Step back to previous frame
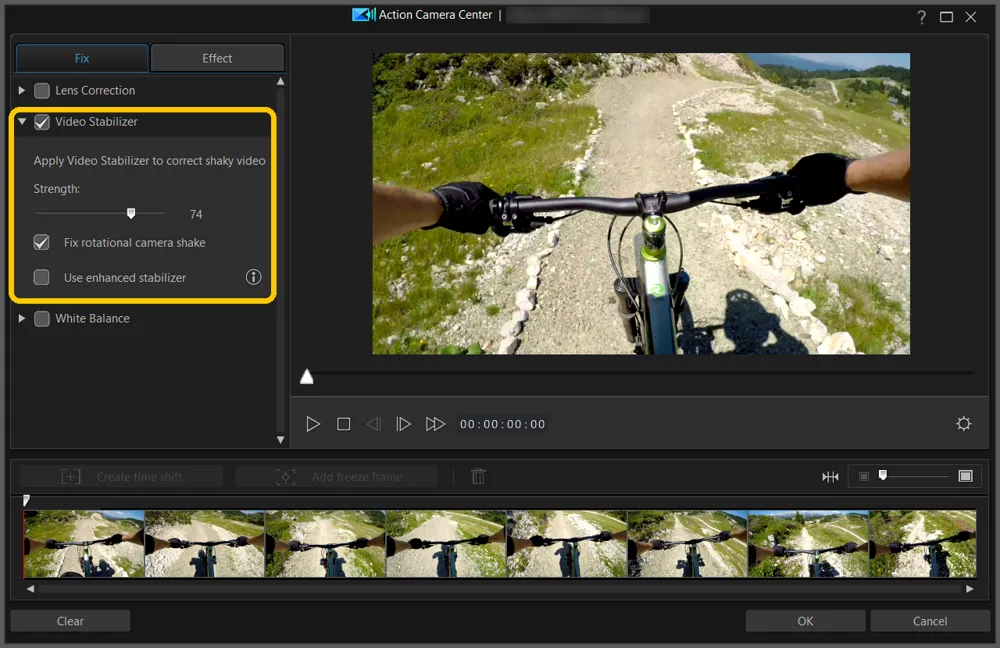This screenshot has width=1000, height=648. pos(374,424)
